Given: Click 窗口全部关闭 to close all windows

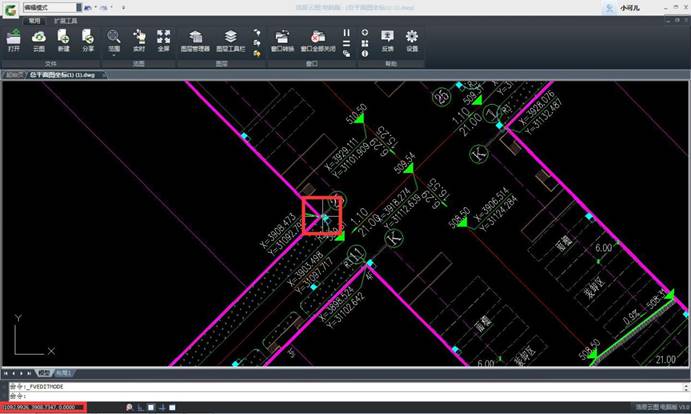Looking at the screenshot, I should click(320, 40).
